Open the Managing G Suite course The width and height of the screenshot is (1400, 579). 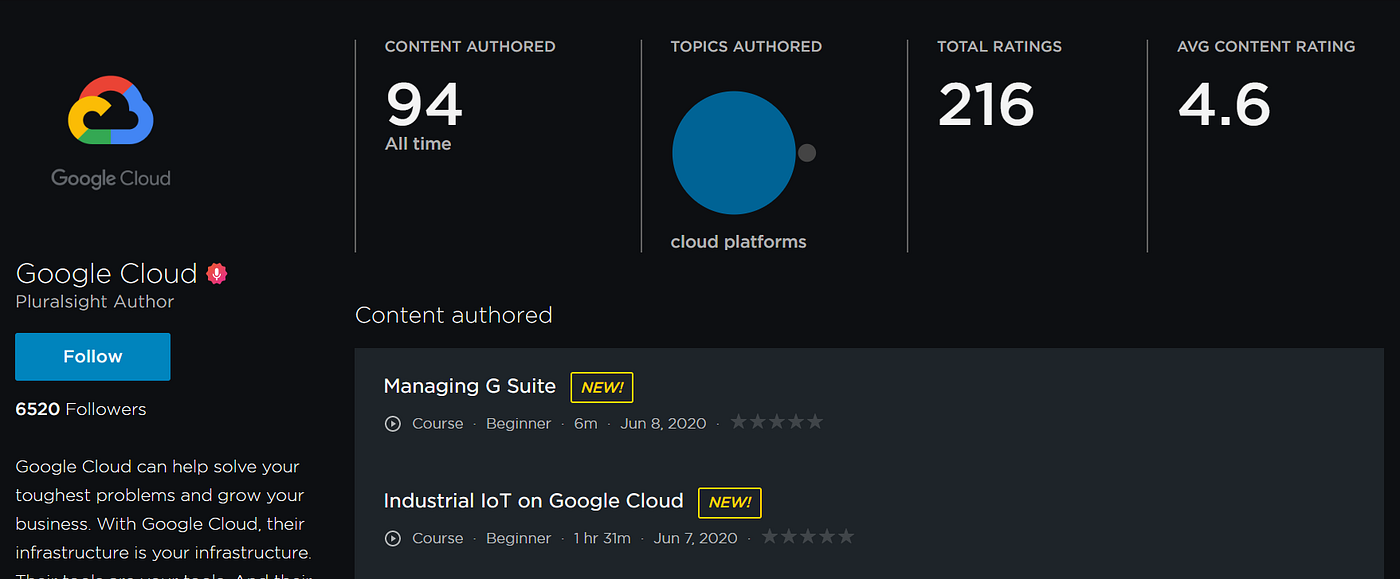coord(469,386)
